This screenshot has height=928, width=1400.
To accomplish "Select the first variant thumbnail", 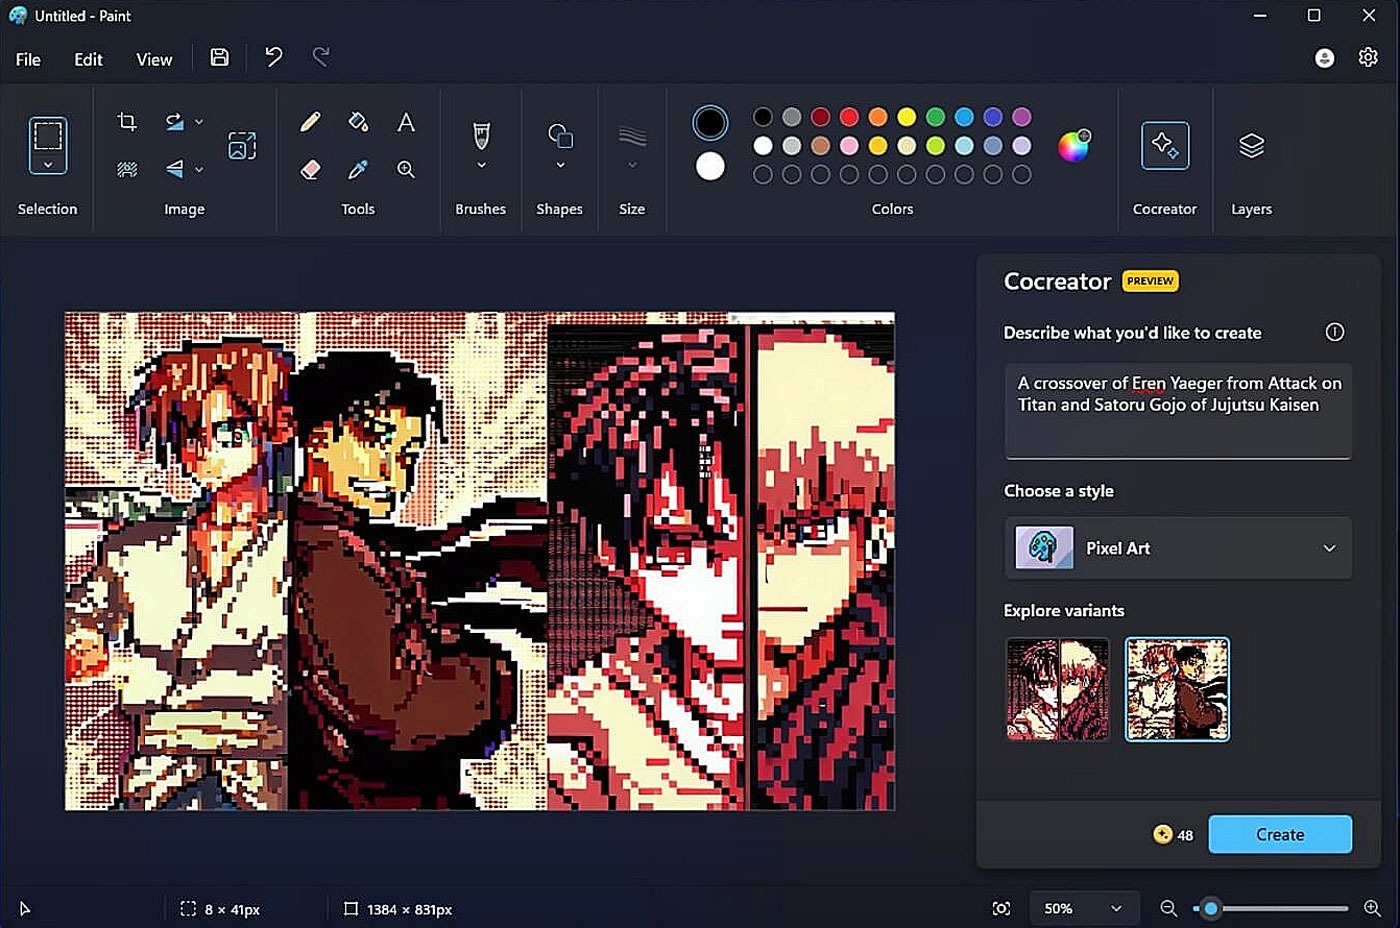I will pyautogui.click(x=1057, y=689).
